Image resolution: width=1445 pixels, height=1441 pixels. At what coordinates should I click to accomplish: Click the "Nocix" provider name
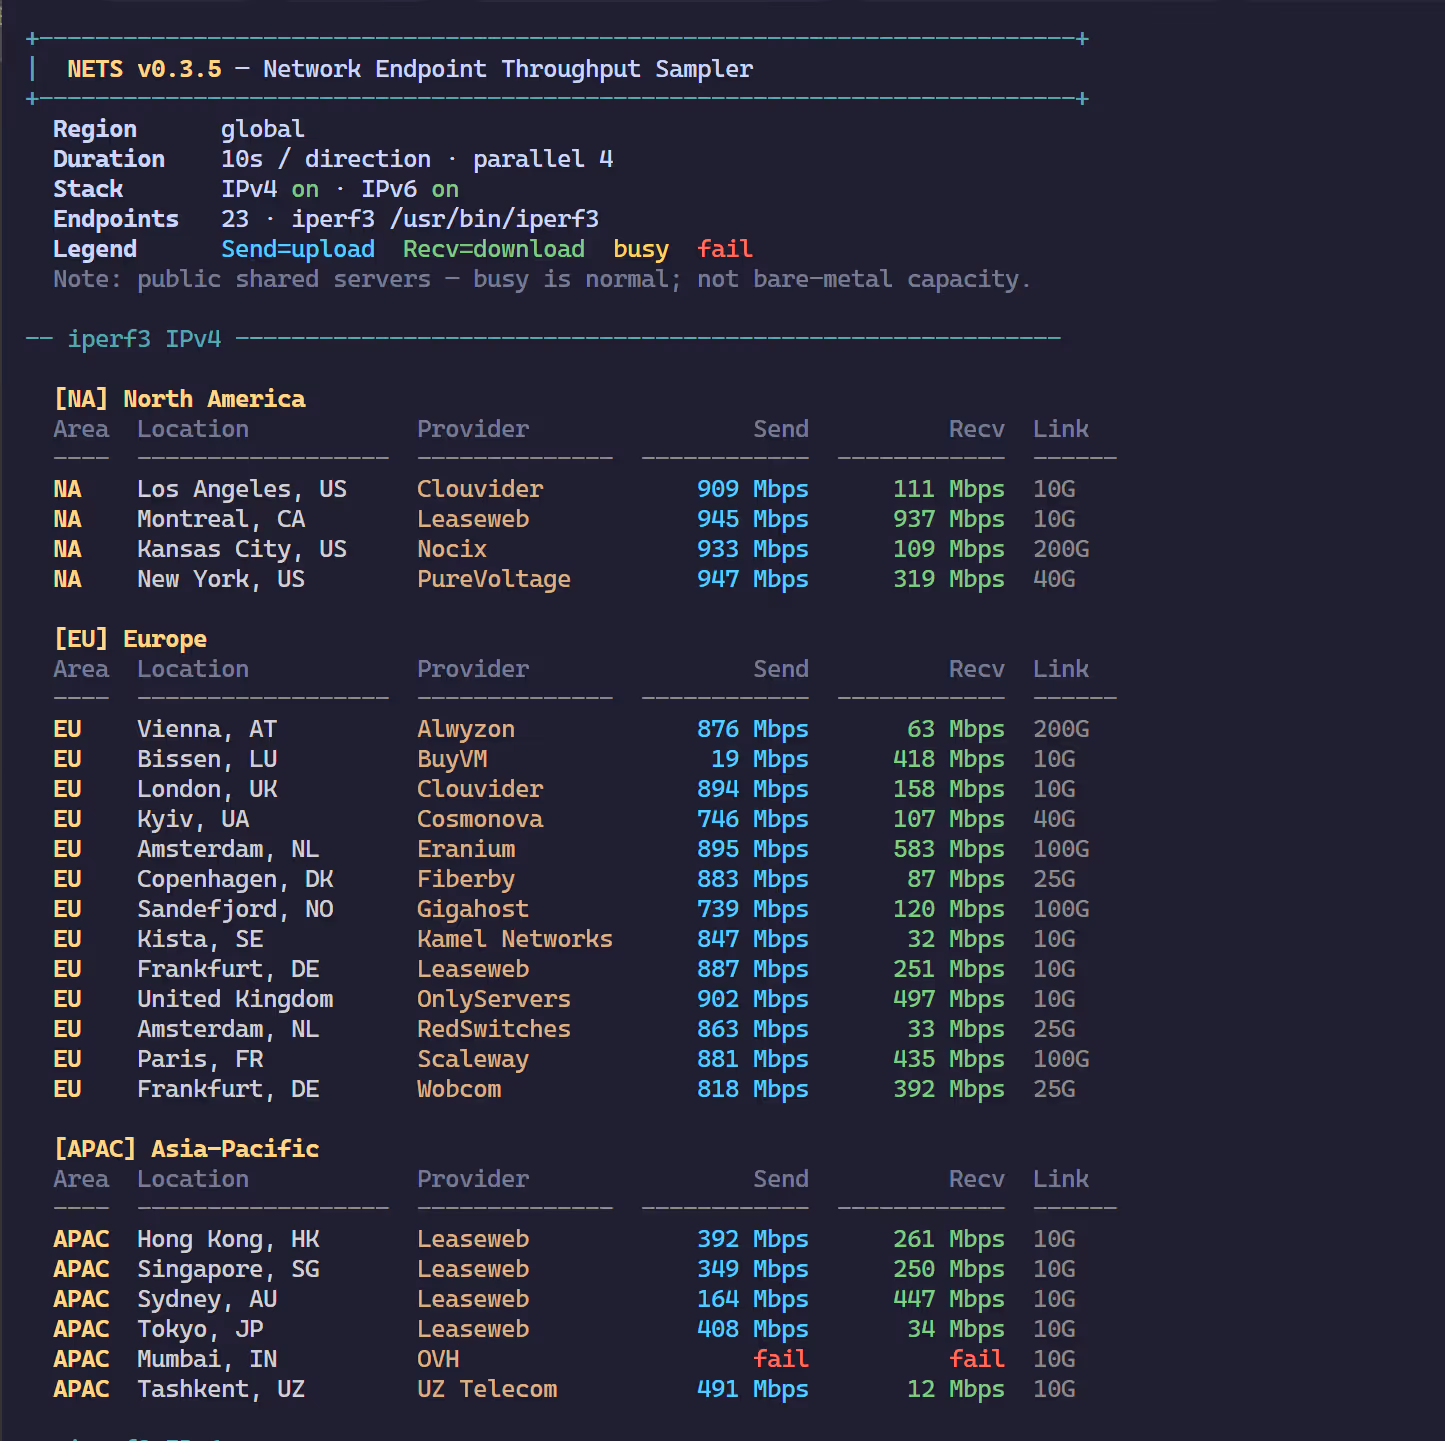coord(452,549)
